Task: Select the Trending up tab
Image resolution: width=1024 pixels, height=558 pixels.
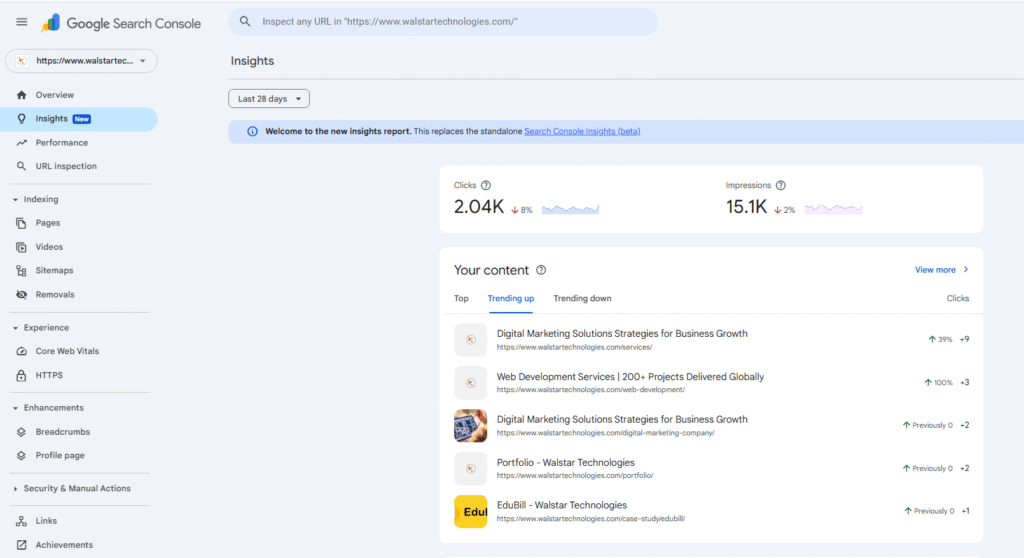Action: (x=511, y=299)
